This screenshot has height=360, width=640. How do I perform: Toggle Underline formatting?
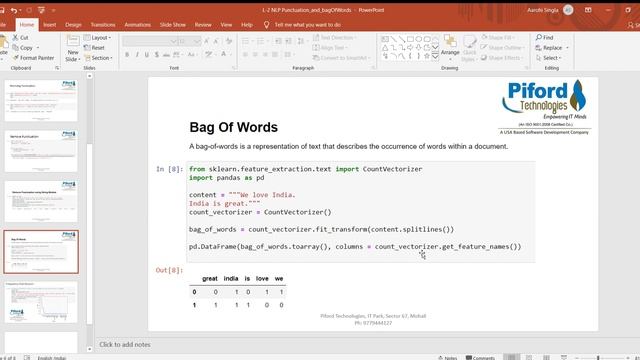pos(147,55)
